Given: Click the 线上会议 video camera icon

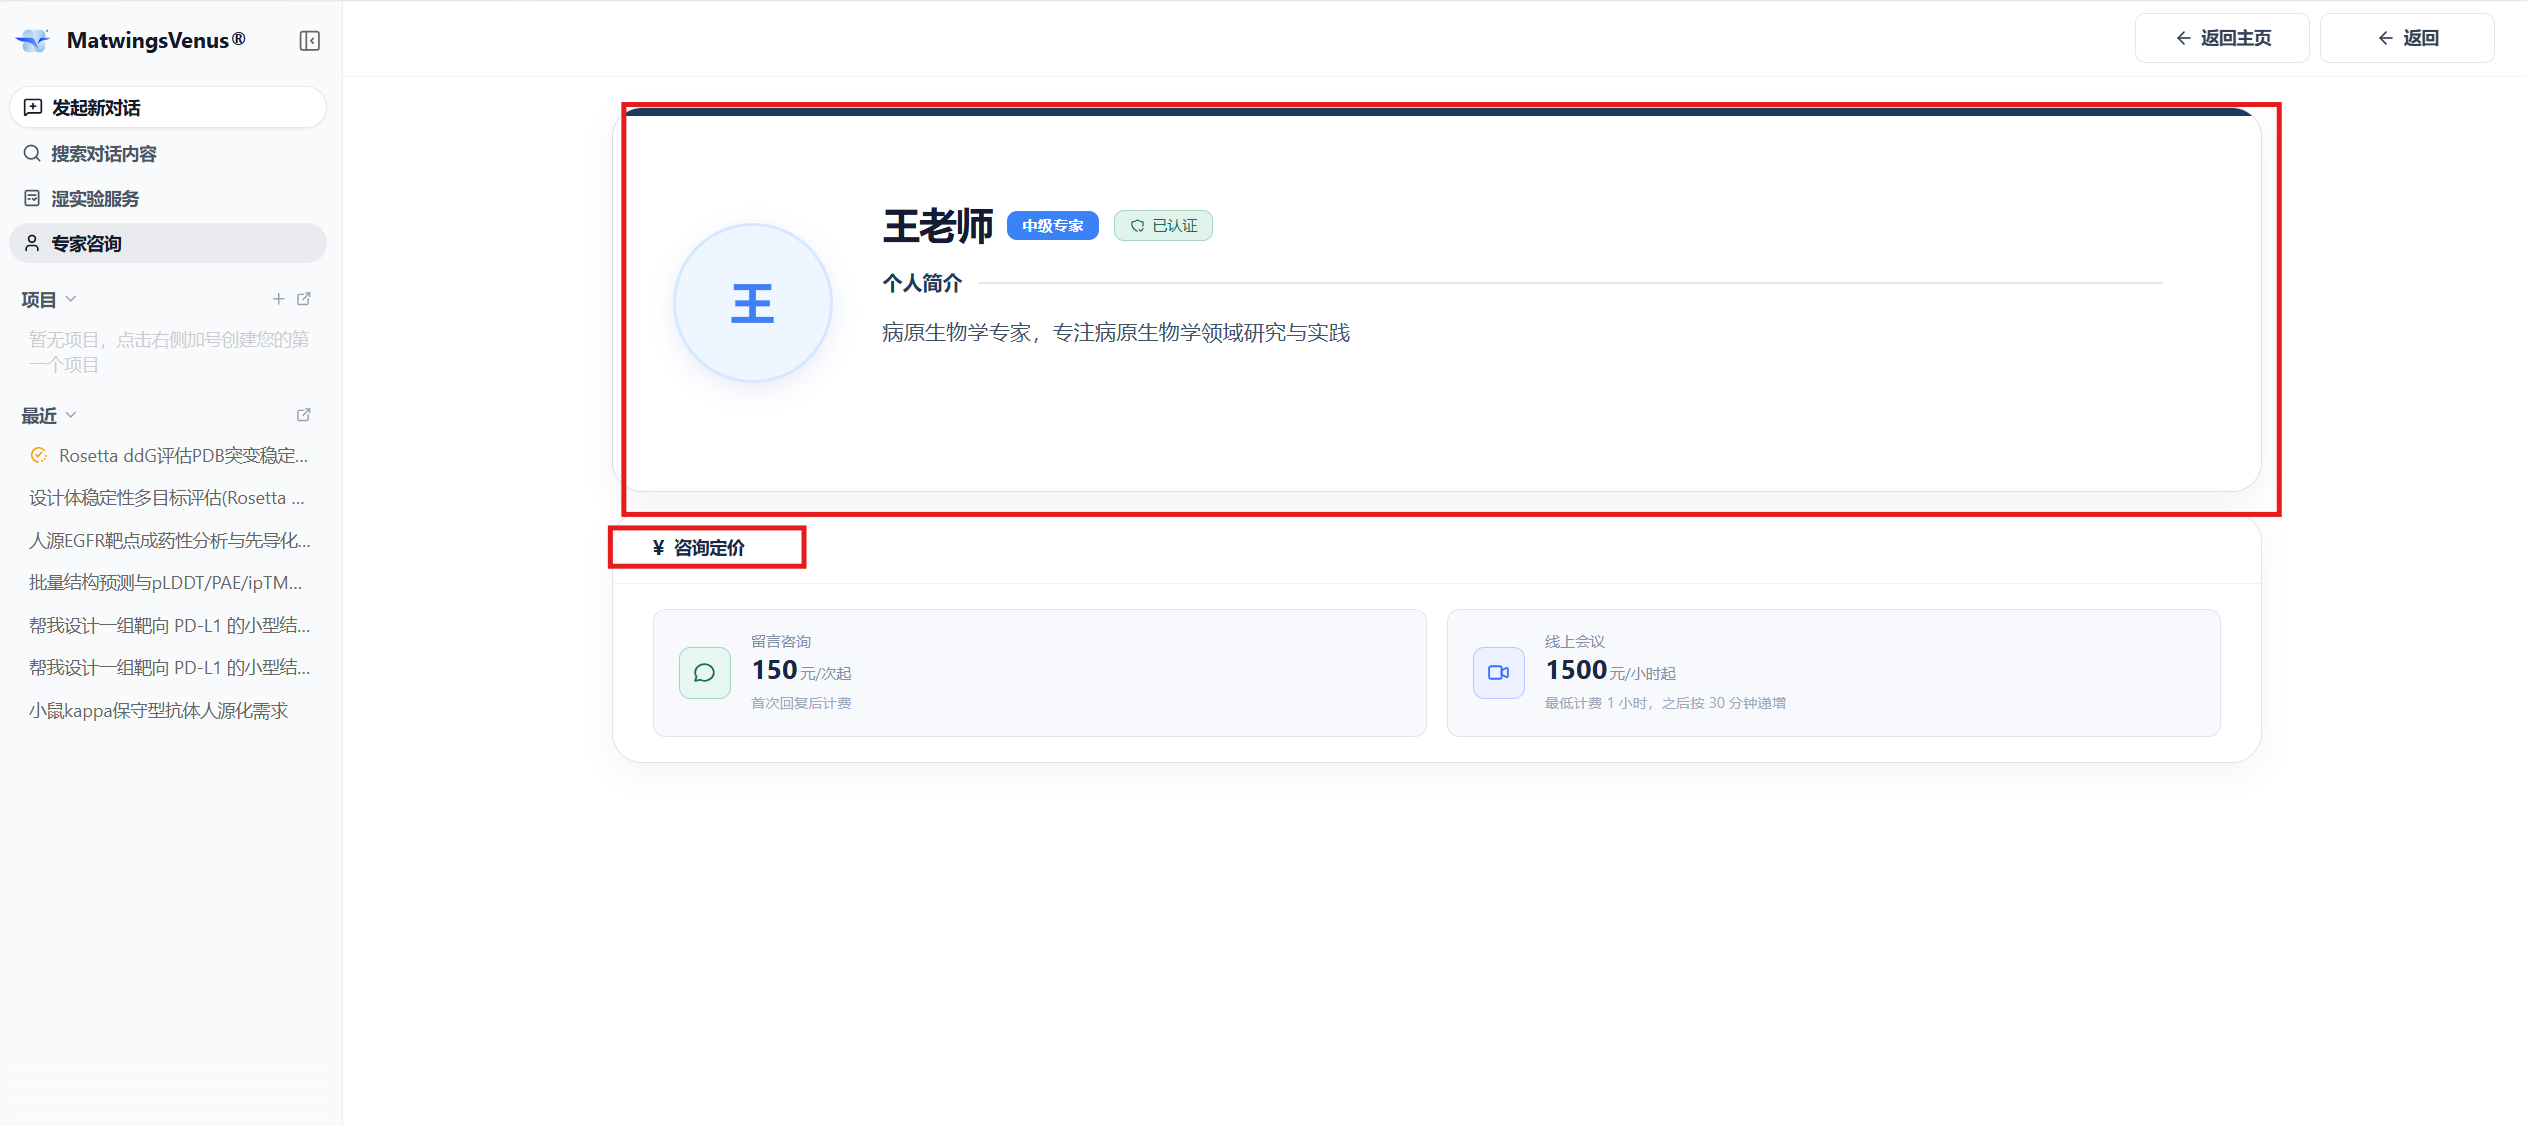Looking at the screenshot, I should (1498, 673).
